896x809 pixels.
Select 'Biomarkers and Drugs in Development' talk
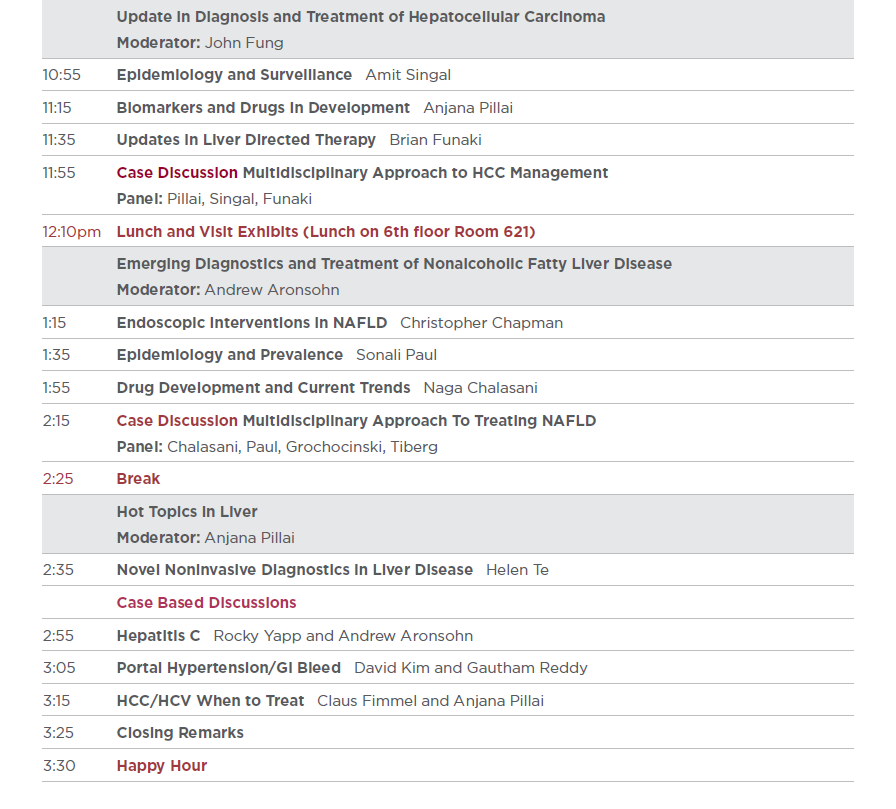(263, 108)
